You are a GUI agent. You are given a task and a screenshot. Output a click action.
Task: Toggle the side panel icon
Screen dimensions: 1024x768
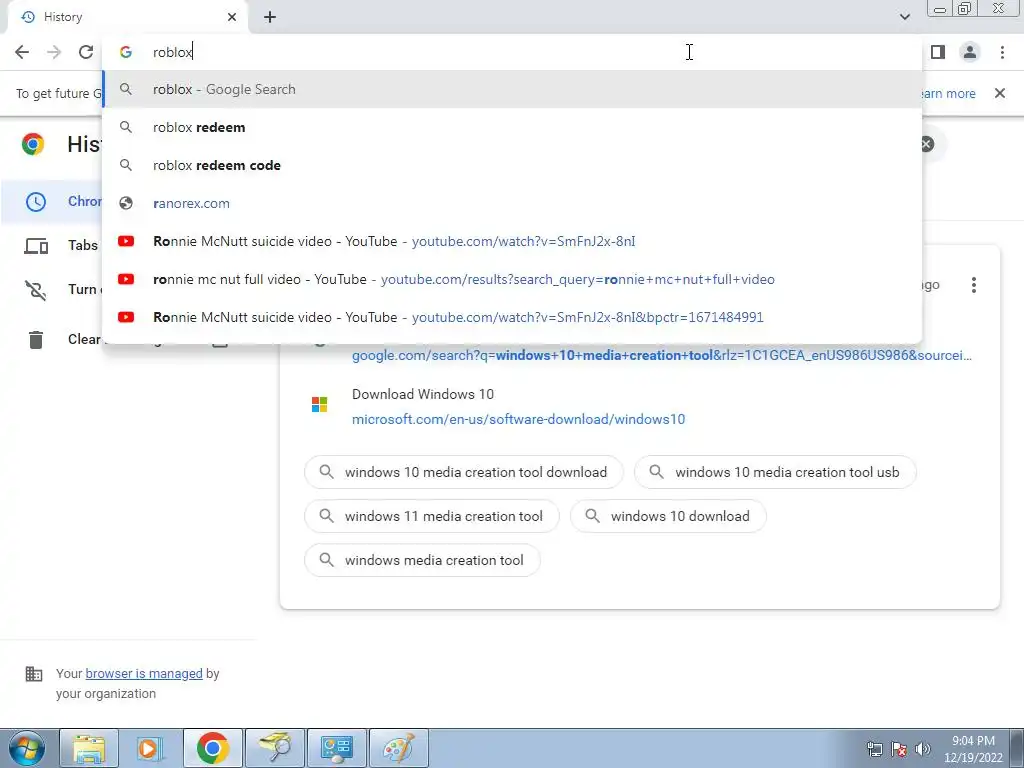point(938,52)
